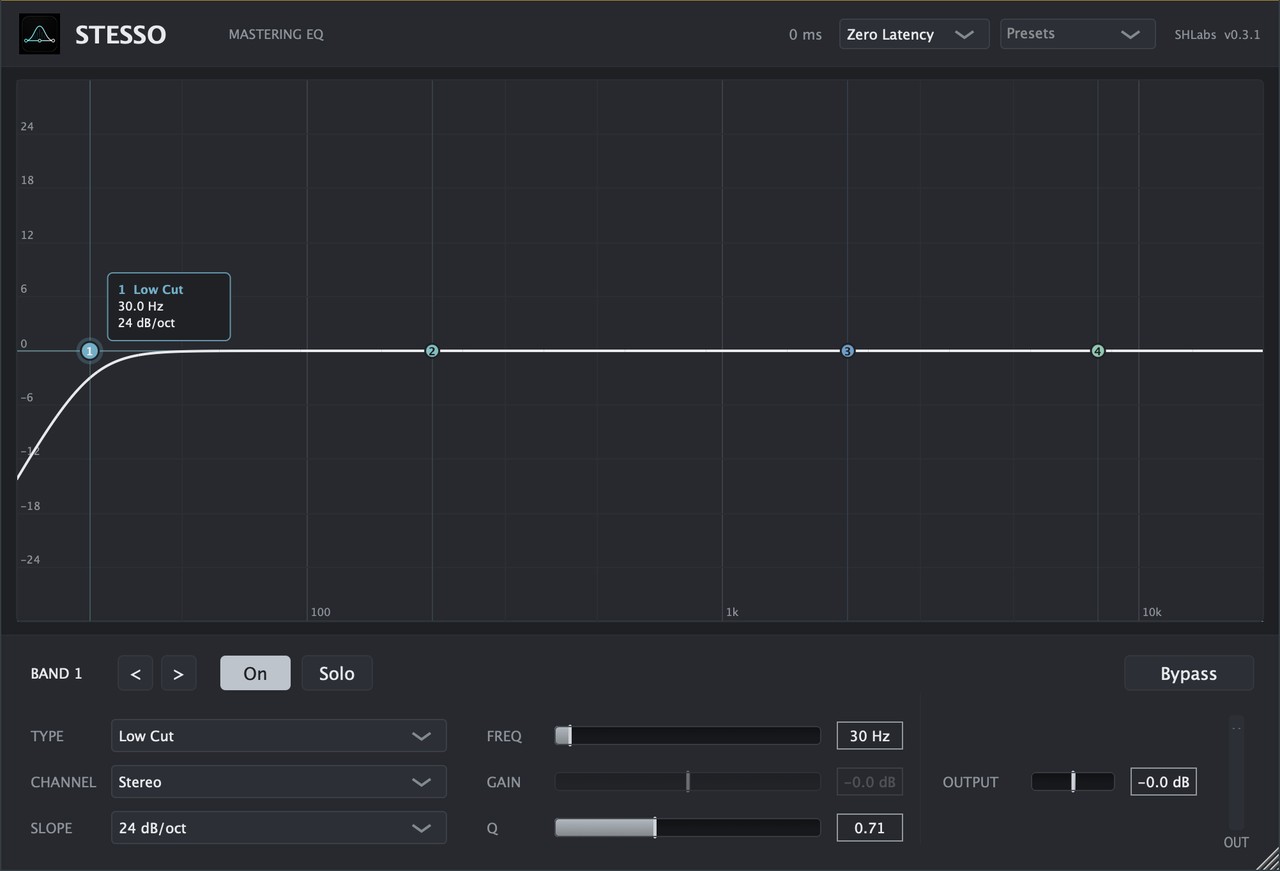Click the FREQ slider
The width and height of the screenshot is (1280, 871).
(688, 736)
